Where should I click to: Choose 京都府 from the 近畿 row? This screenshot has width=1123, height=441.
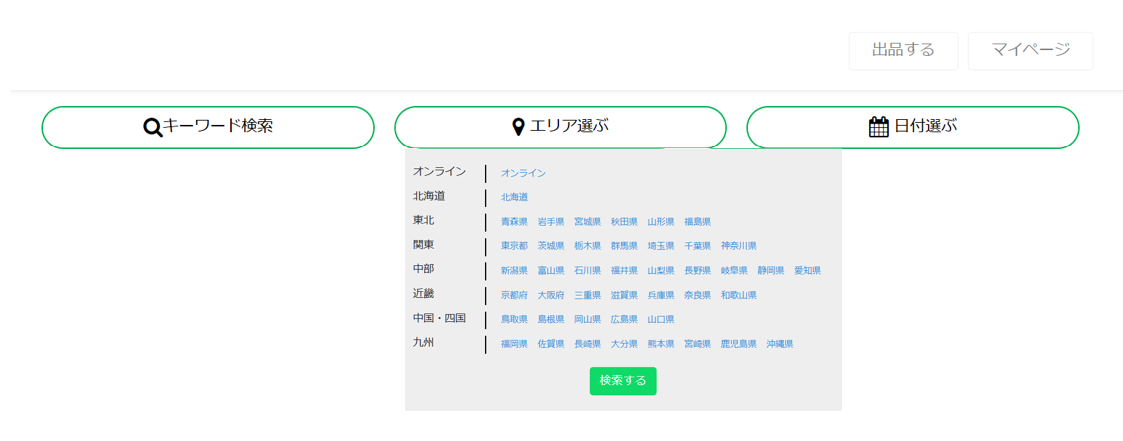point(514,295)
